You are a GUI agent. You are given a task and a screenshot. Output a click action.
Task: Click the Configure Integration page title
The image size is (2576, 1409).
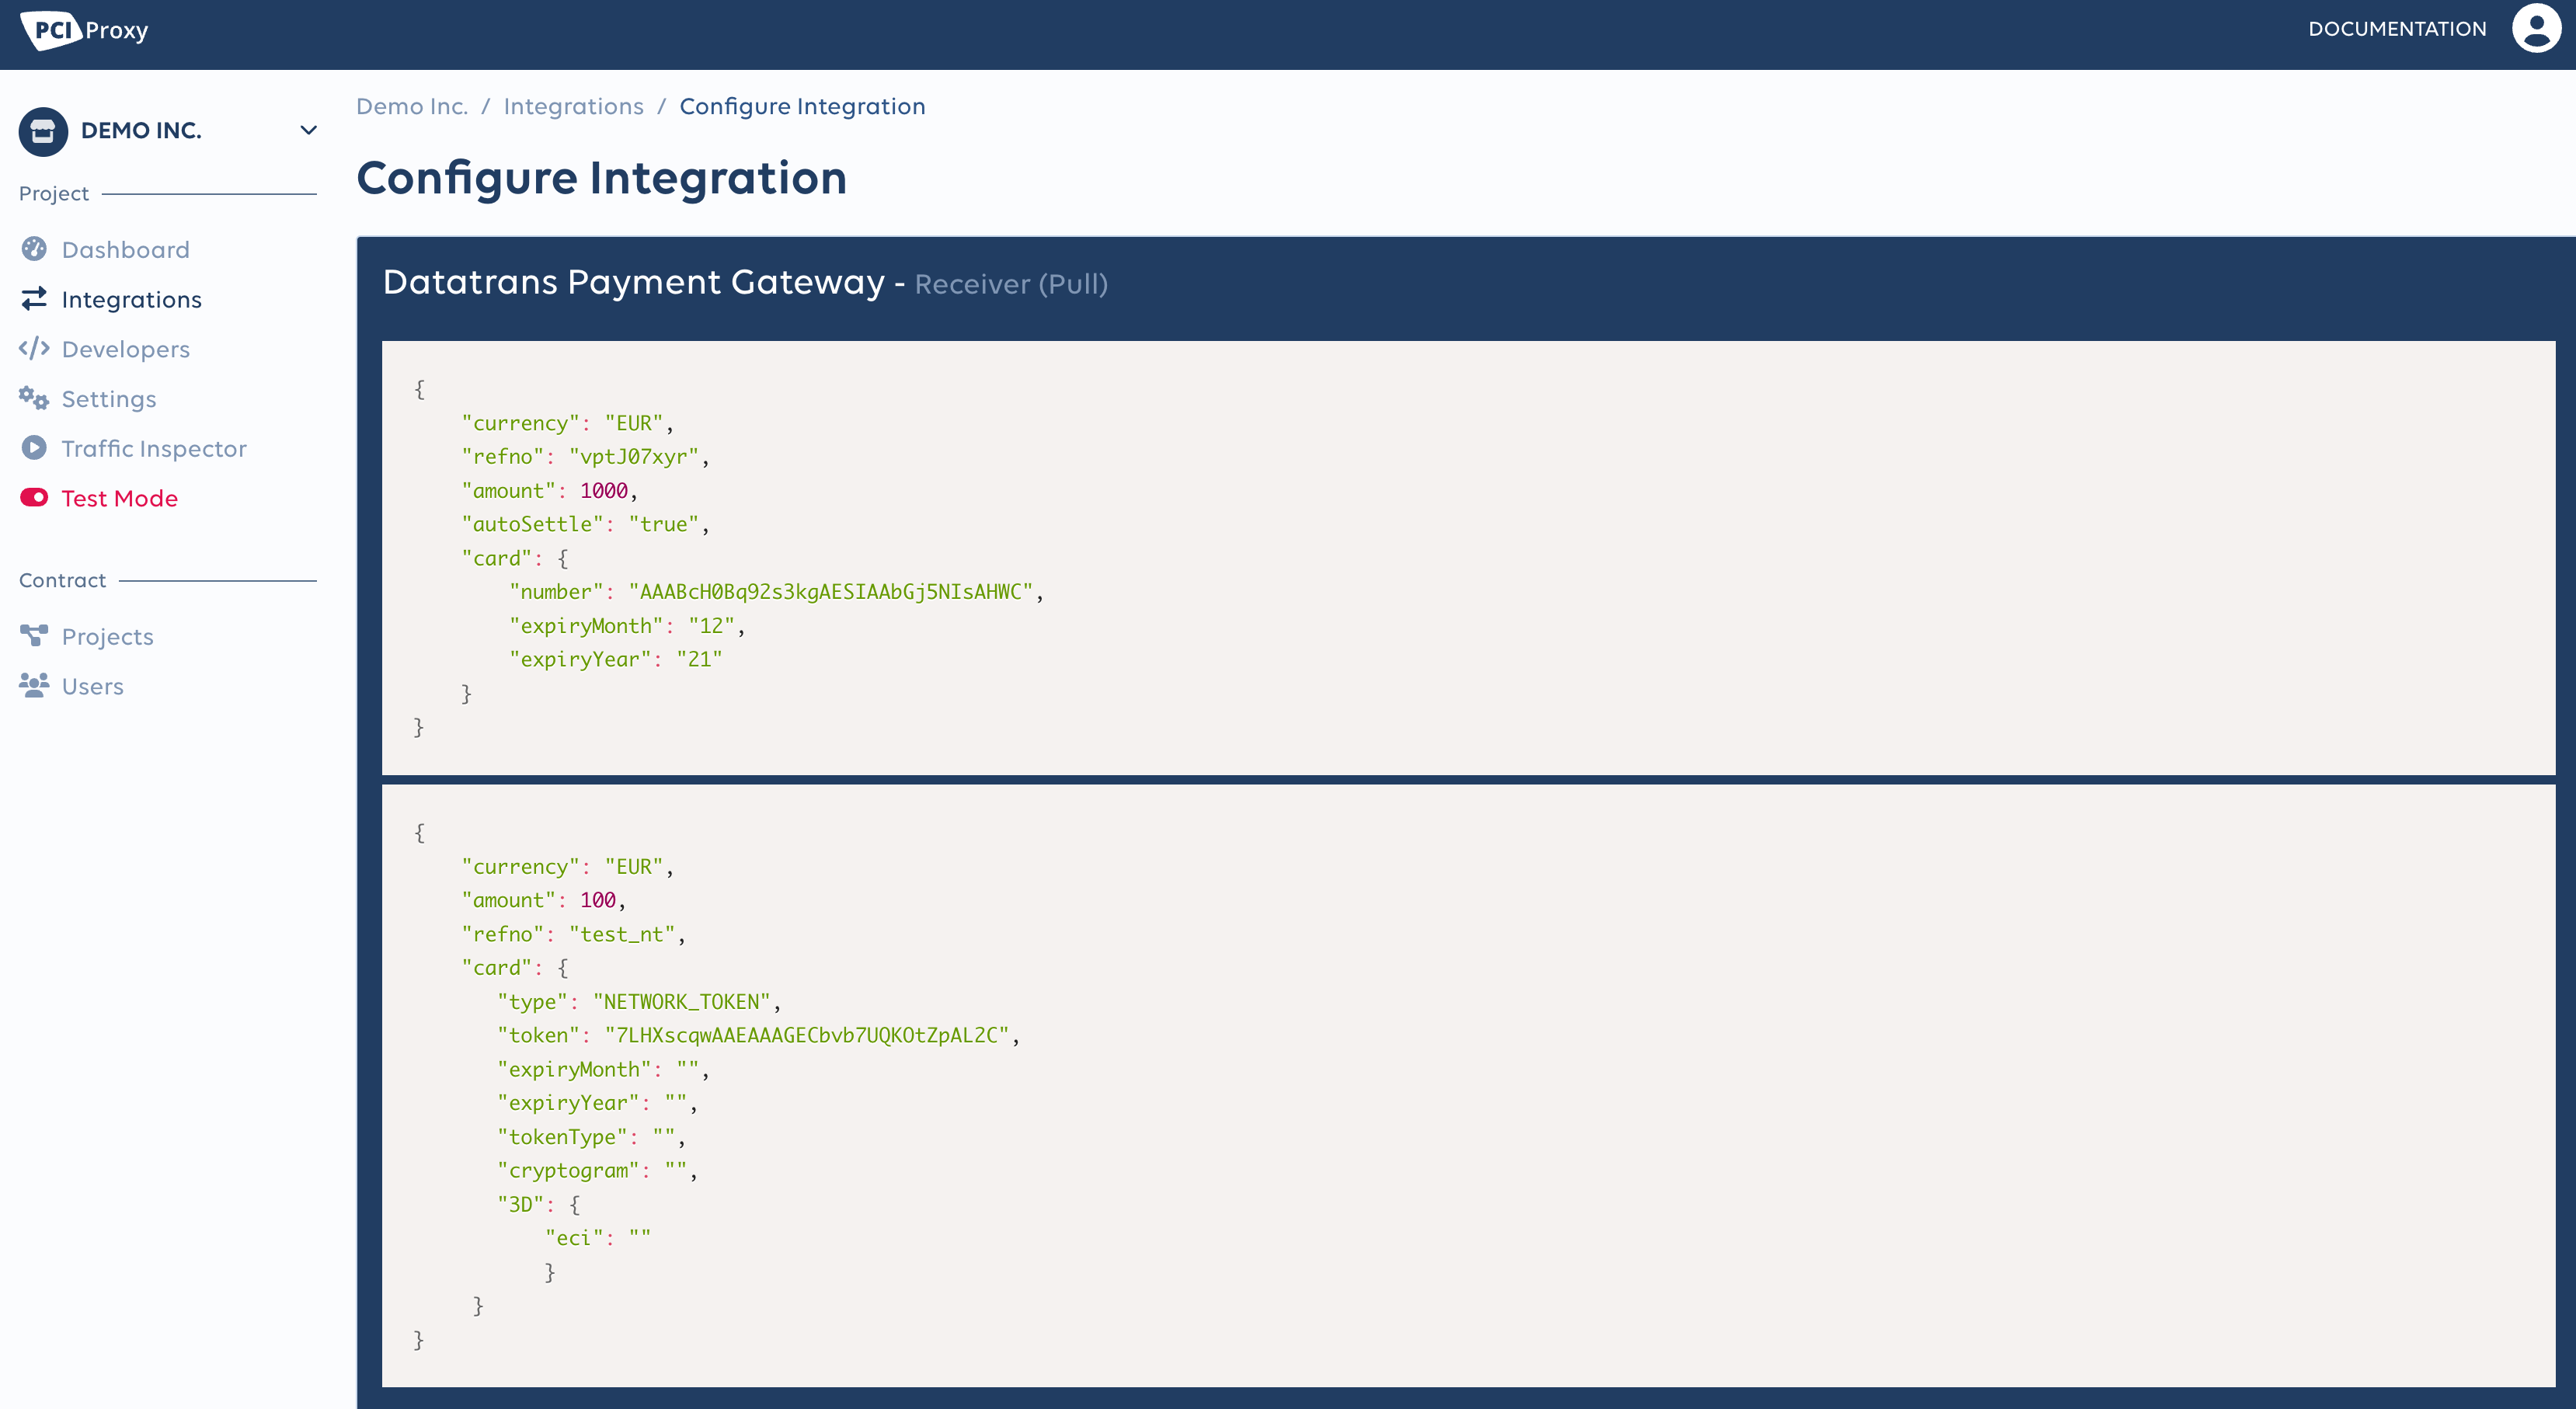[601, 179]
